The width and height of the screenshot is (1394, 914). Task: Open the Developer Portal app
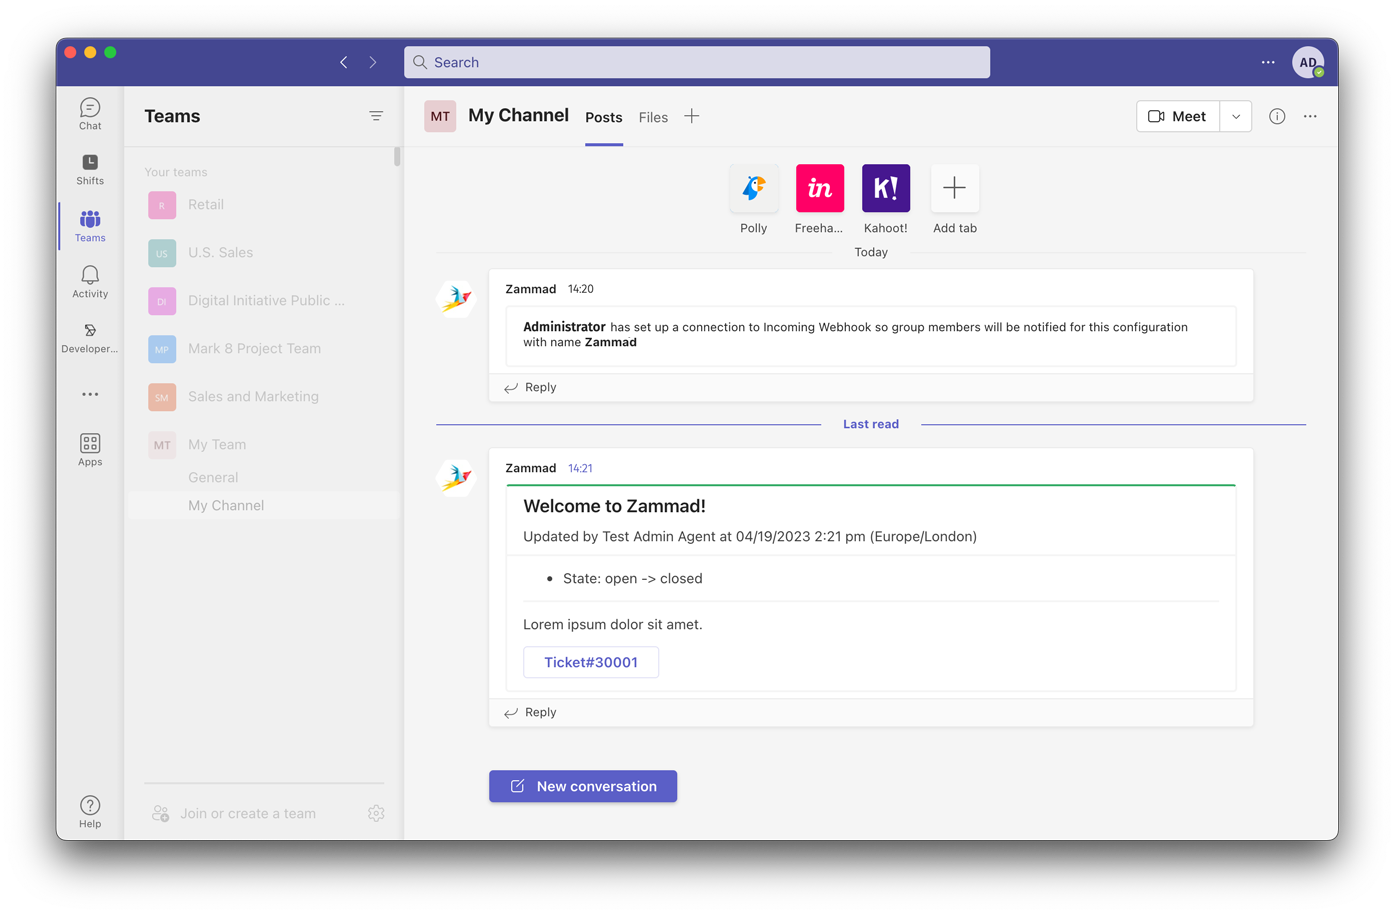[x=90, y=338]
